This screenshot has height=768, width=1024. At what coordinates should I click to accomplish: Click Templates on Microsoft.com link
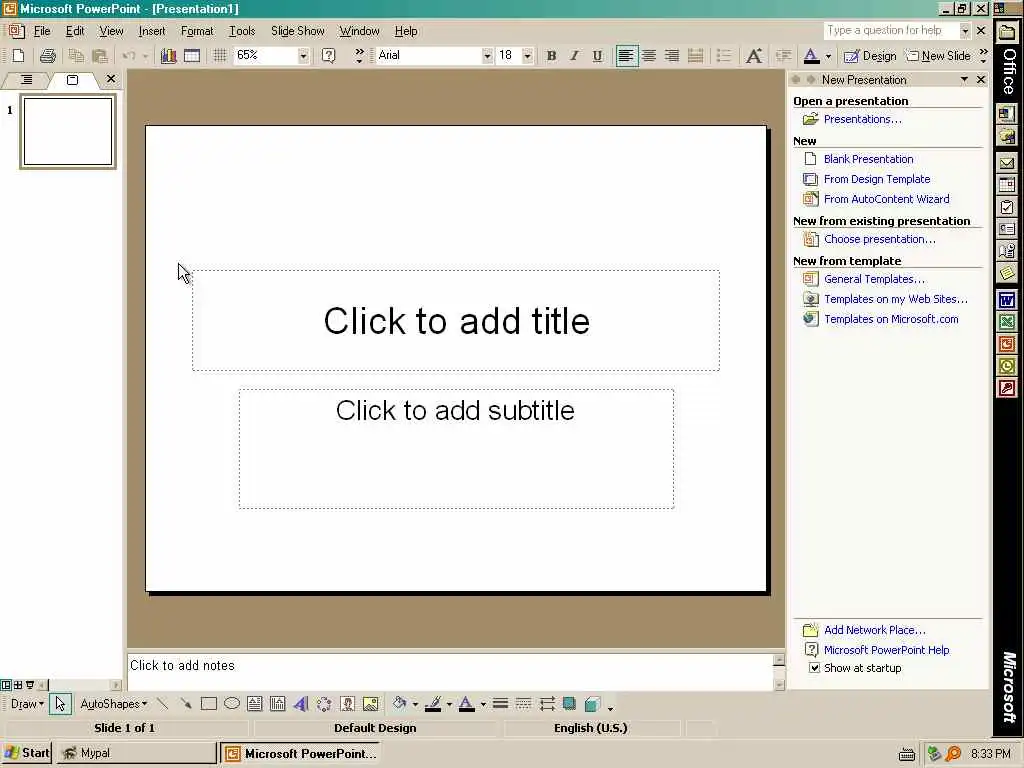(891, 319)
